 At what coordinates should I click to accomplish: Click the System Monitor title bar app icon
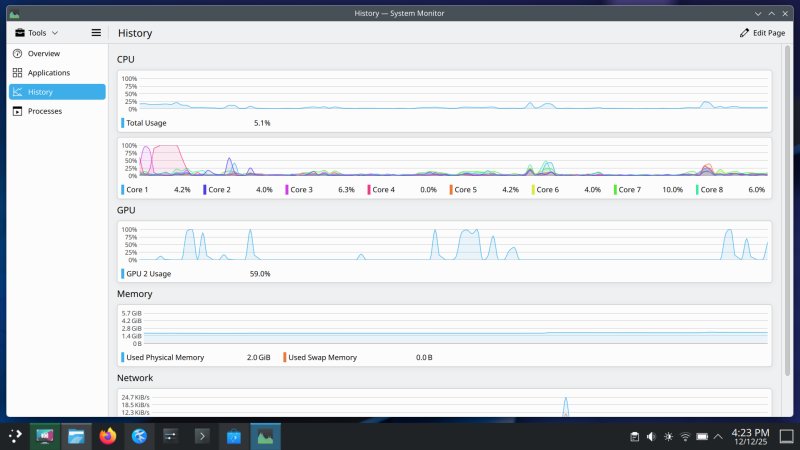tap(14, 13)
